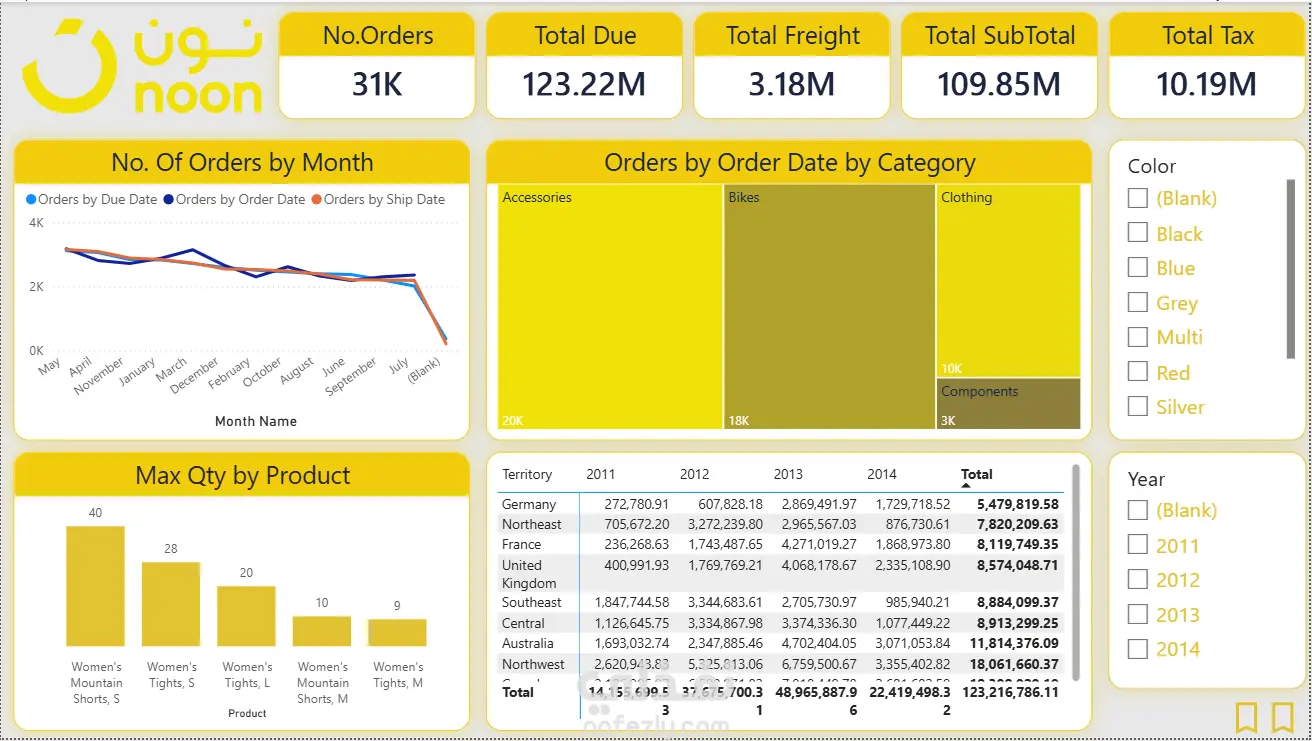Click the Color slicer scrollbar
Screen dimensions: 1312x741
click(1291, 268)
